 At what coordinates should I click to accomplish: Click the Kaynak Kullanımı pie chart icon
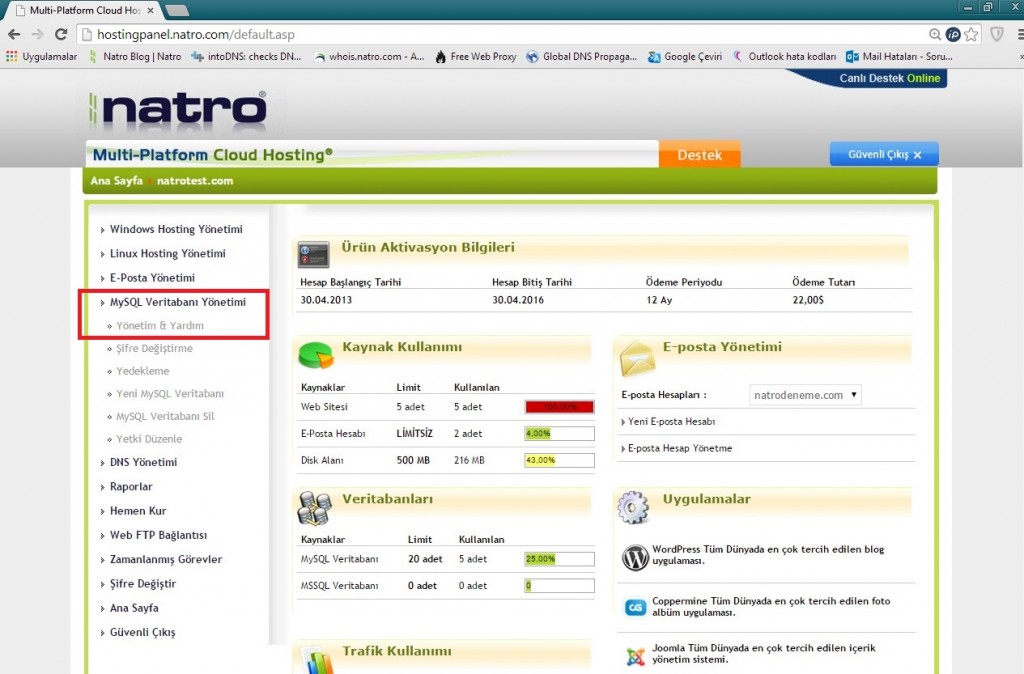315,355
